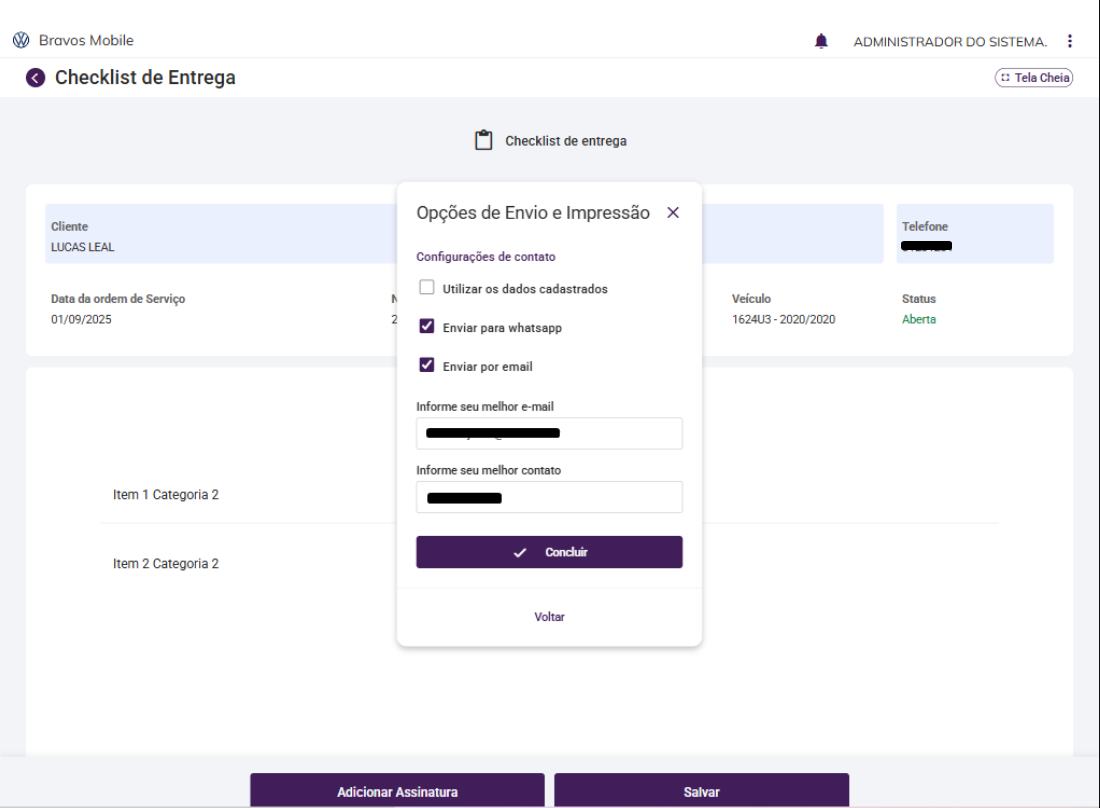Click Adicionar Assinatura button
Image resolution: width=1100 pixels, height=808 pixels.
pyautogui.click(x=397, y=791)
